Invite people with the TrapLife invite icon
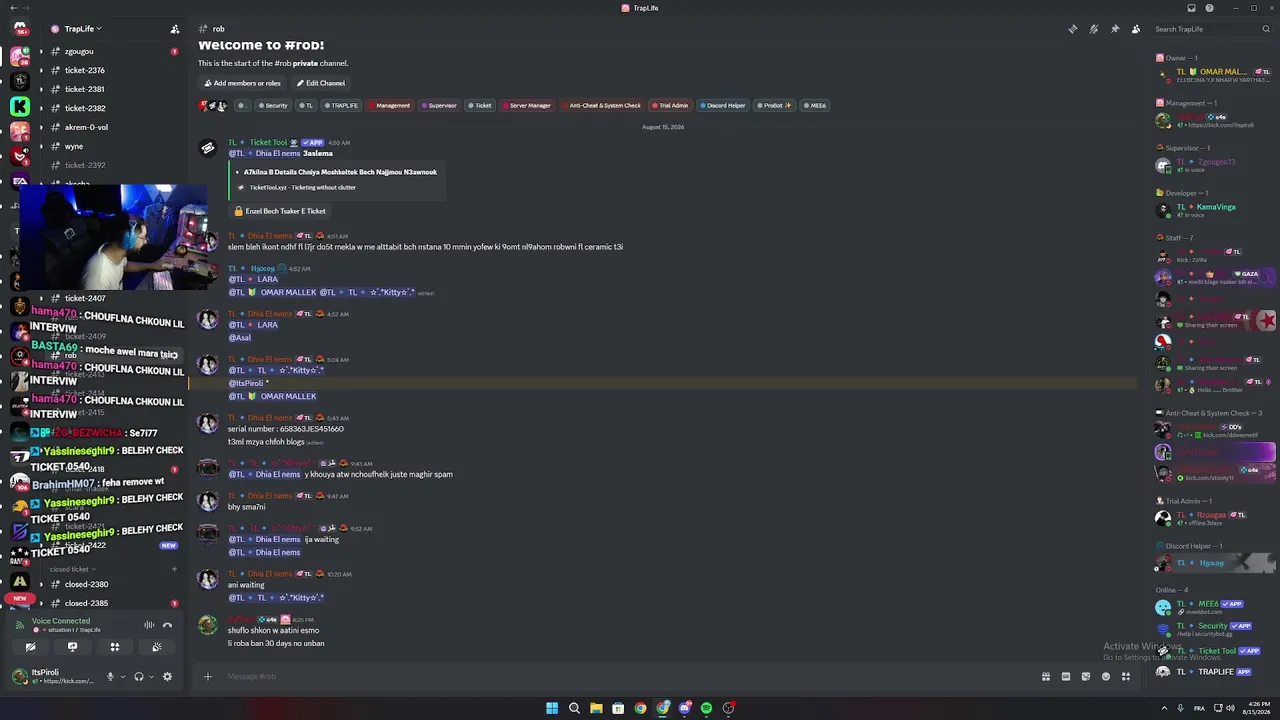Viewport: 1280px width, 720px height. tap(175, 29)
